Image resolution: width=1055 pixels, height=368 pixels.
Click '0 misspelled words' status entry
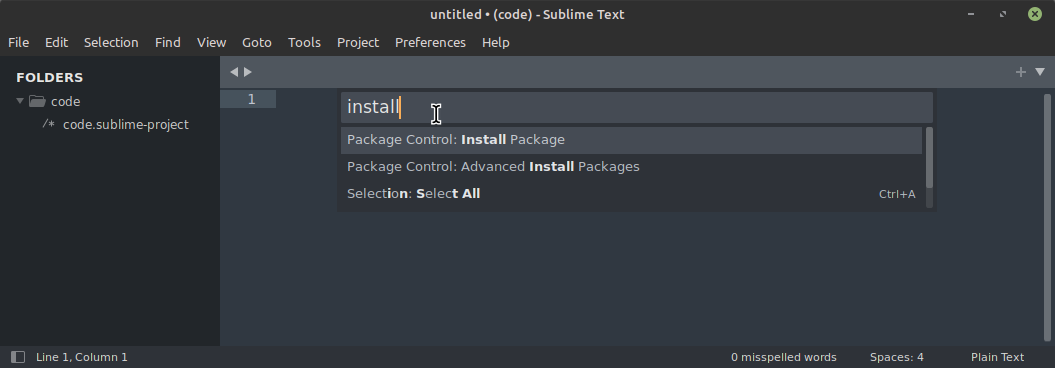click(784, 357)
